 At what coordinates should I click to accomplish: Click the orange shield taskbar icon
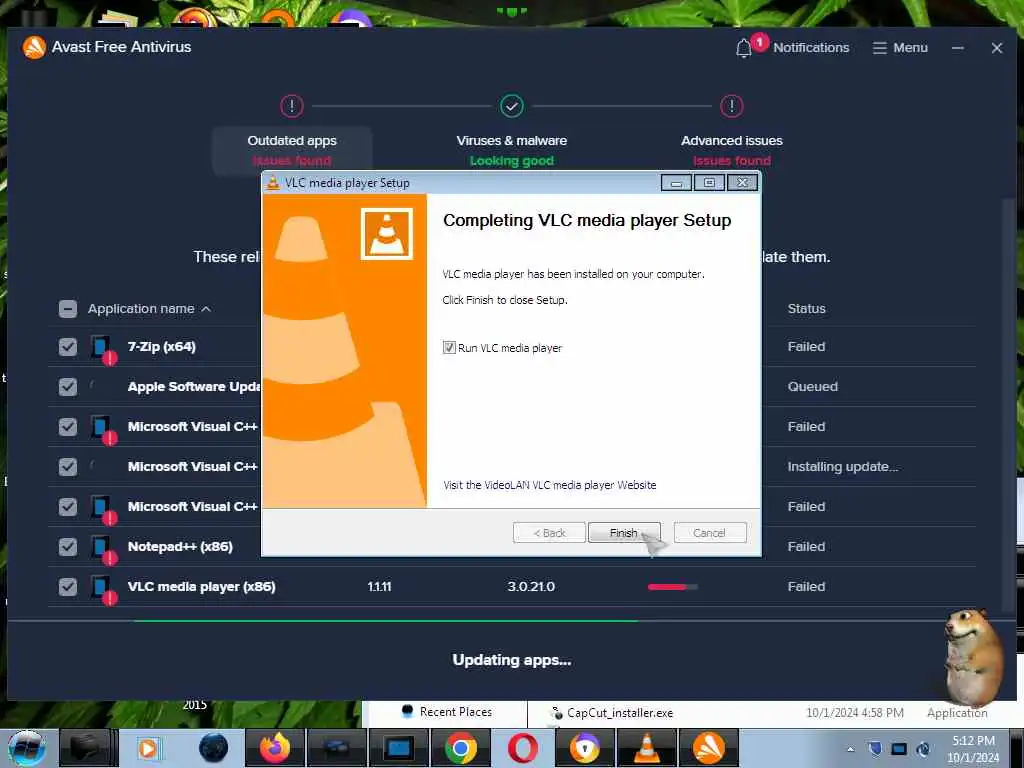[584, 748]
